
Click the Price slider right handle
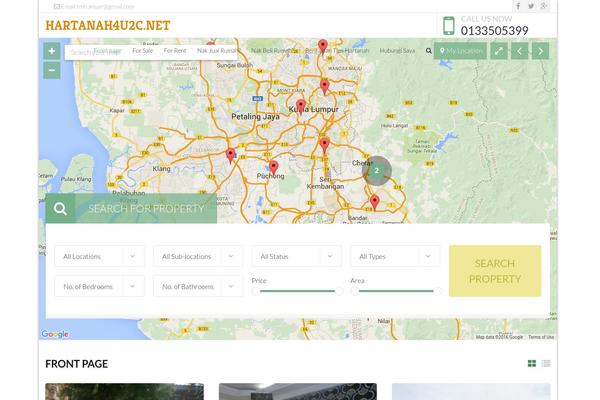pyautogui.click(x=339, y=291)
